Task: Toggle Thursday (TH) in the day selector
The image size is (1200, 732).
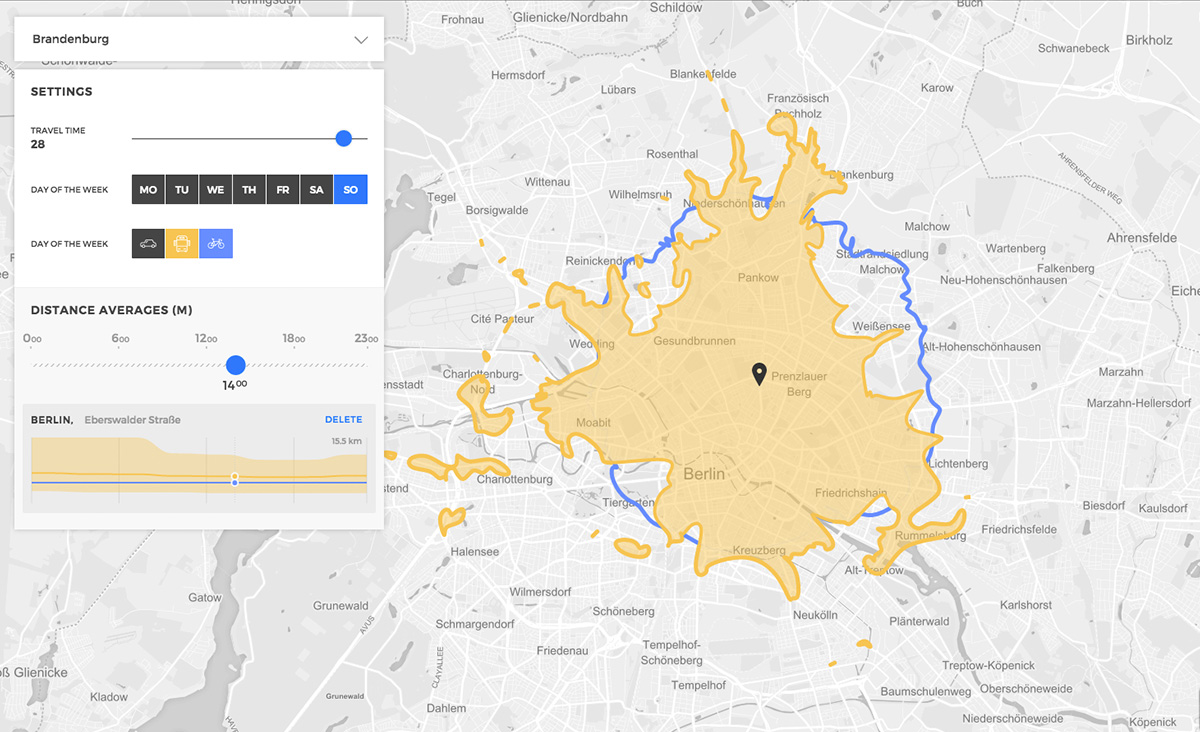Action: [249, 189]
